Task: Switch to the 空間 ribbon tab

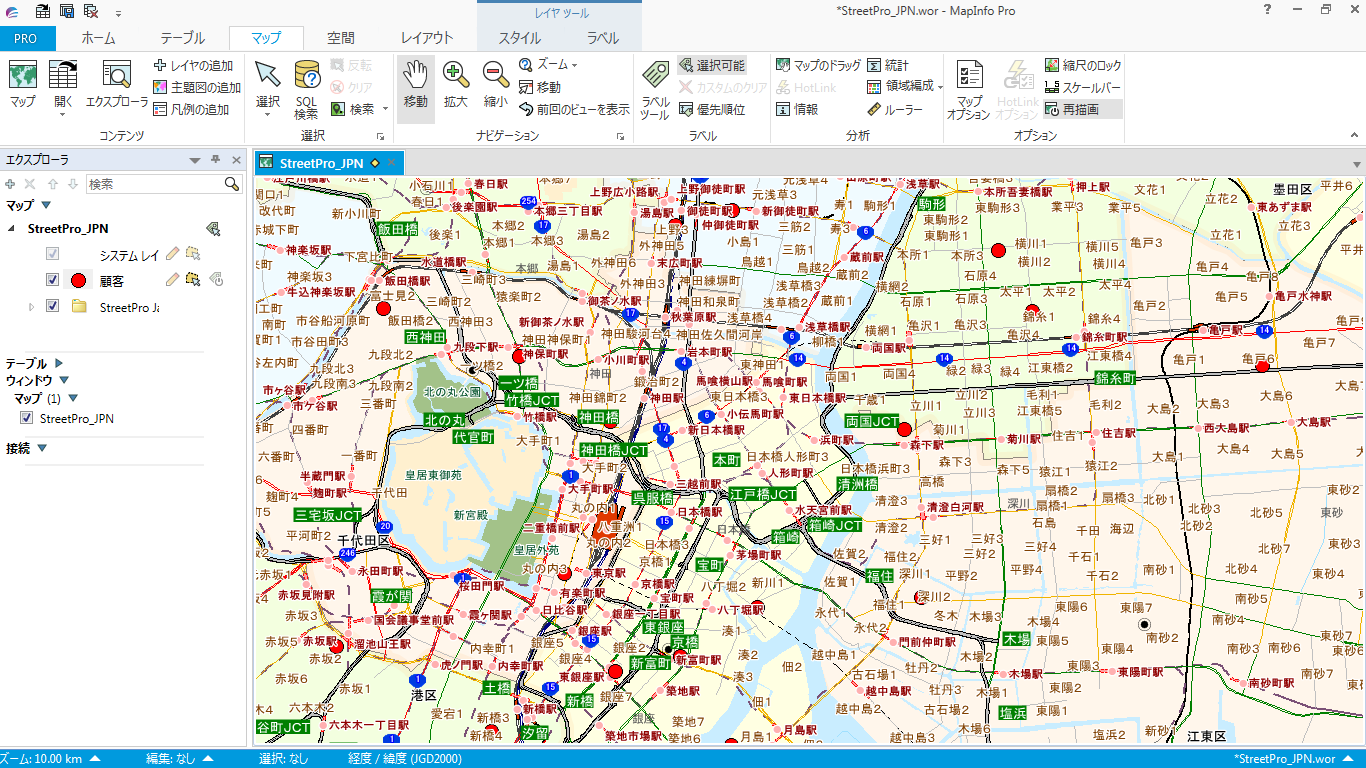Action: point(341,38)
